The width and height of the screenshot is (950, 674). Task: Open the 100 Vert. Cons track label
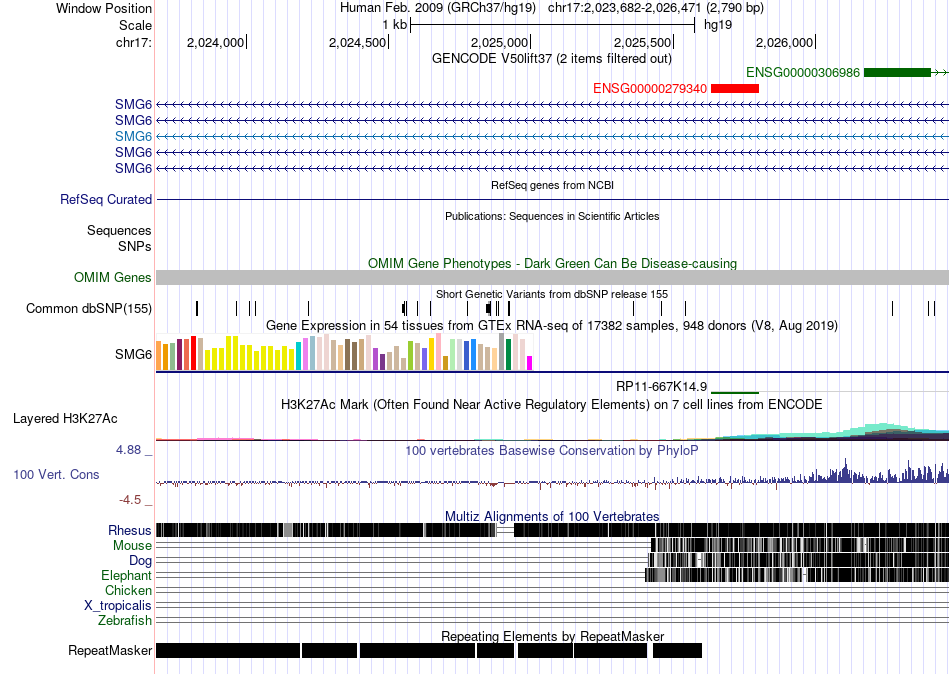(x=56, y=475)
